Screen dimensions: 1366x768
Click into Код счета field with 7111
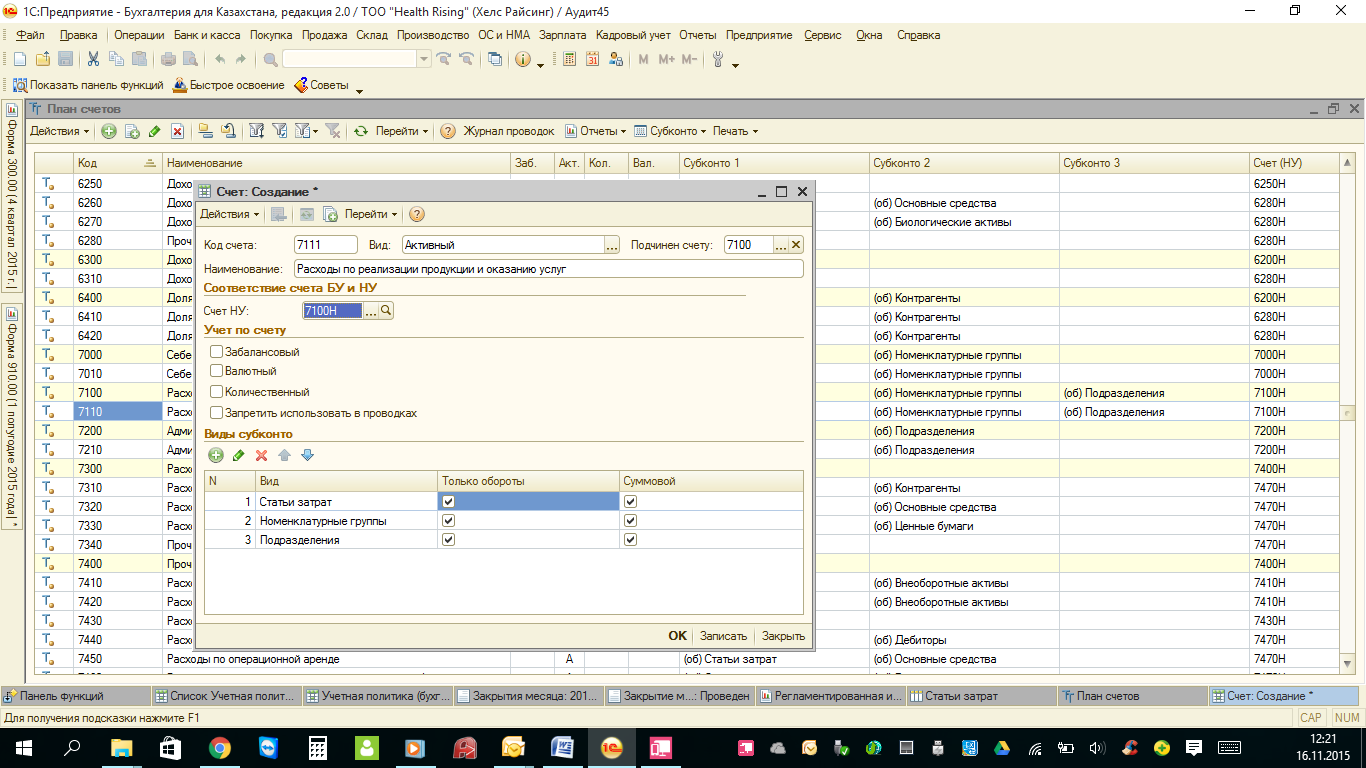(326, 245)
